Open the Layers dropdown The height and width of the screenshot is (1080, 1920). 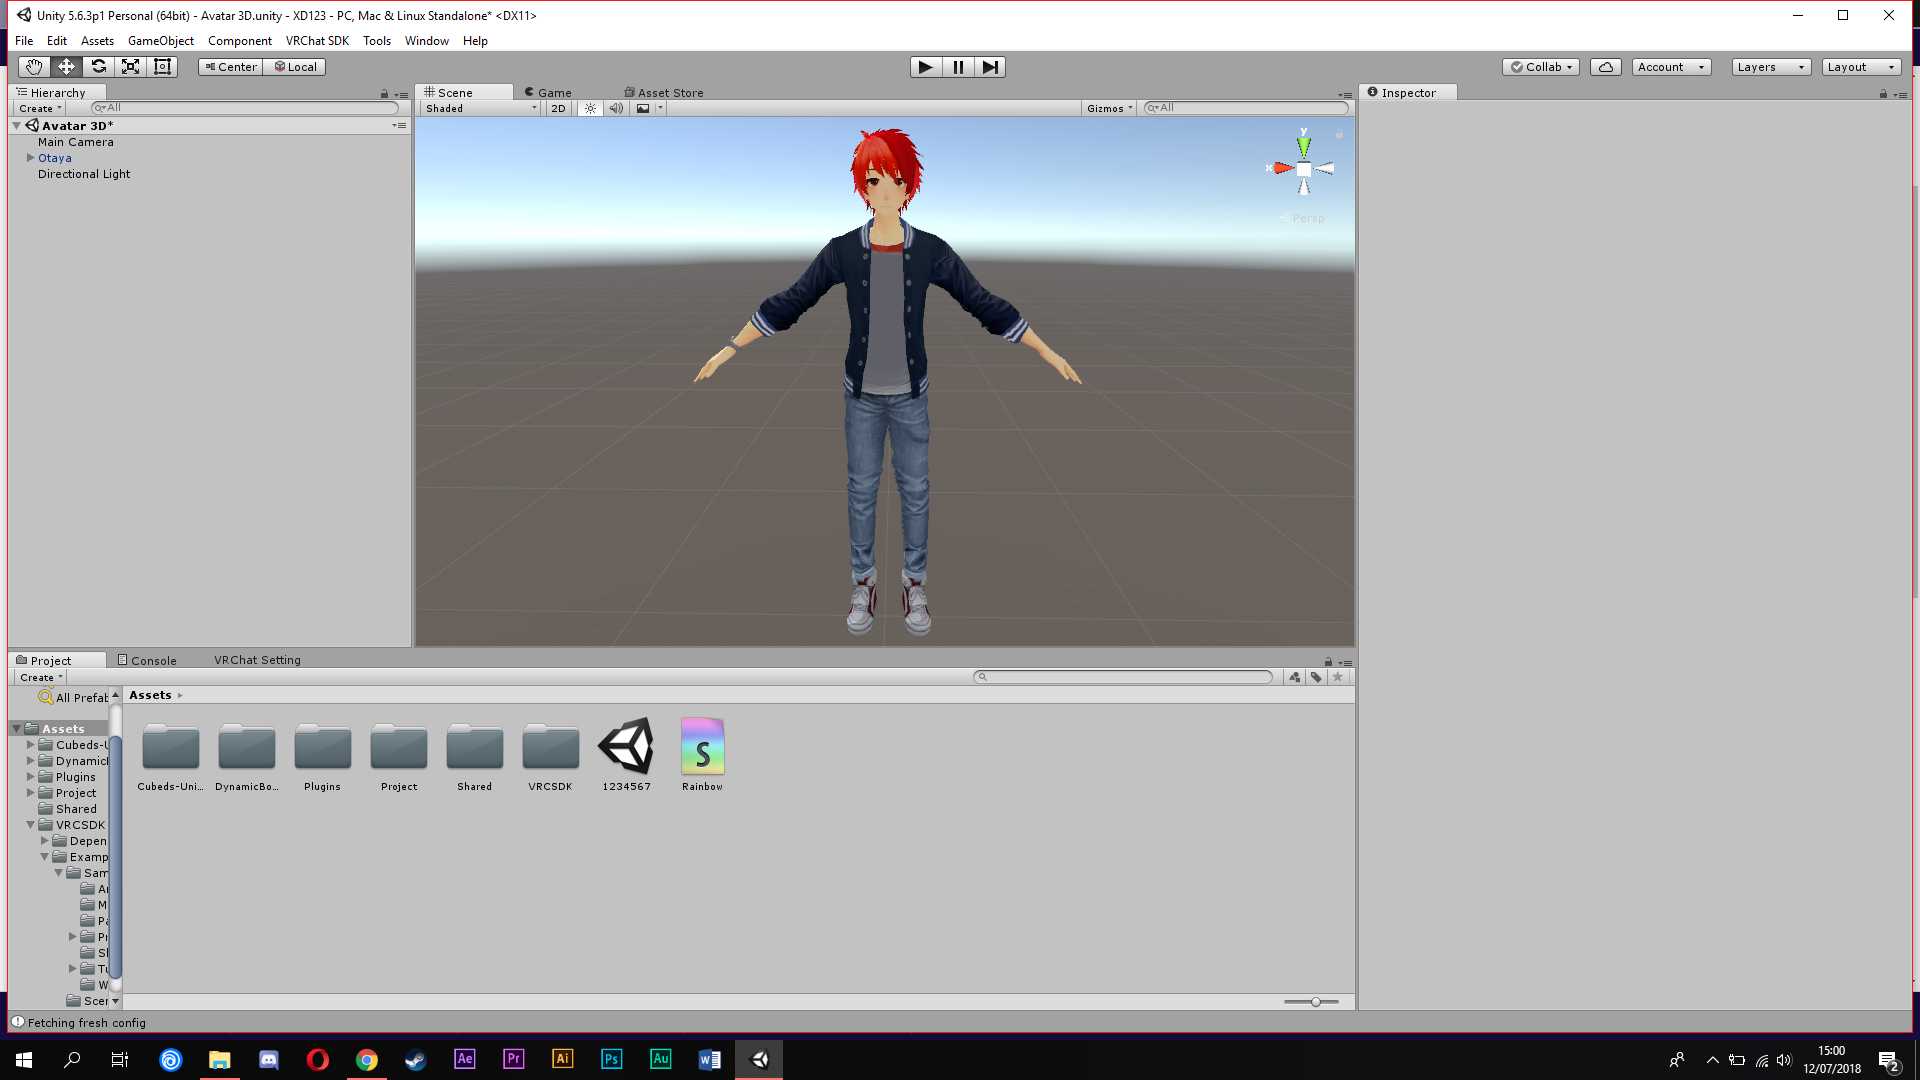[1770, 67]
